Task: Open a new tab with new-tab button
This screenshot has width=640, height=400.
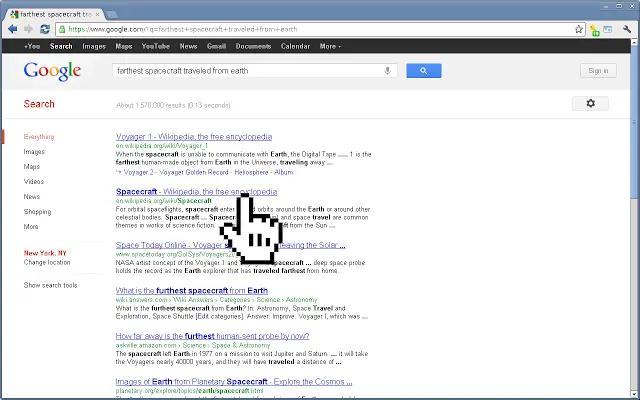Action: click(111, 15)
